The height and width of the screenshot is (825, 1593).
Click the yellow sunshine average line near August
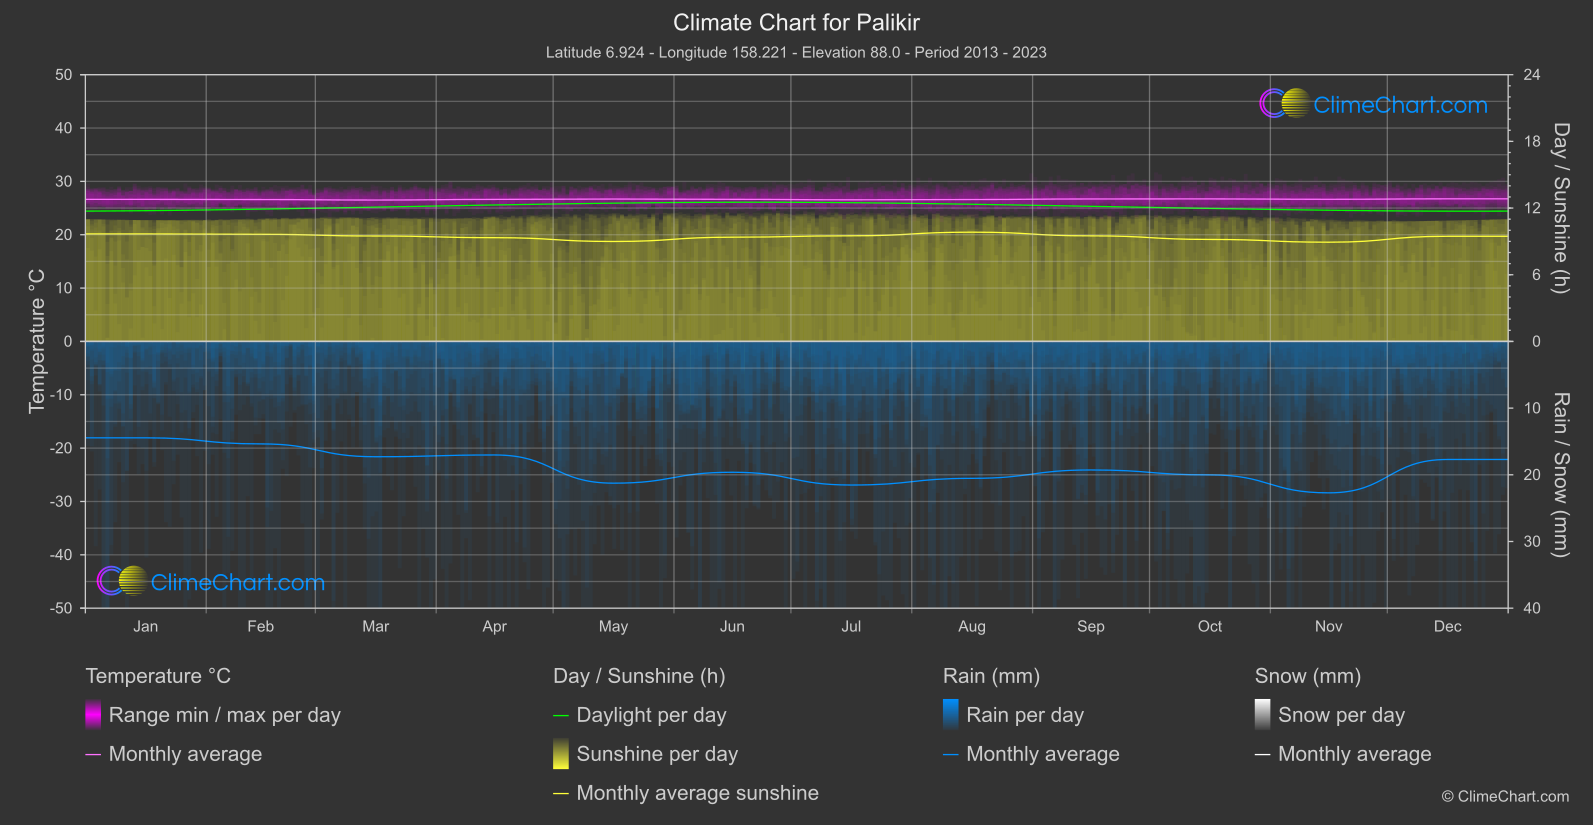pyautogui.click(x=972, y=232)
